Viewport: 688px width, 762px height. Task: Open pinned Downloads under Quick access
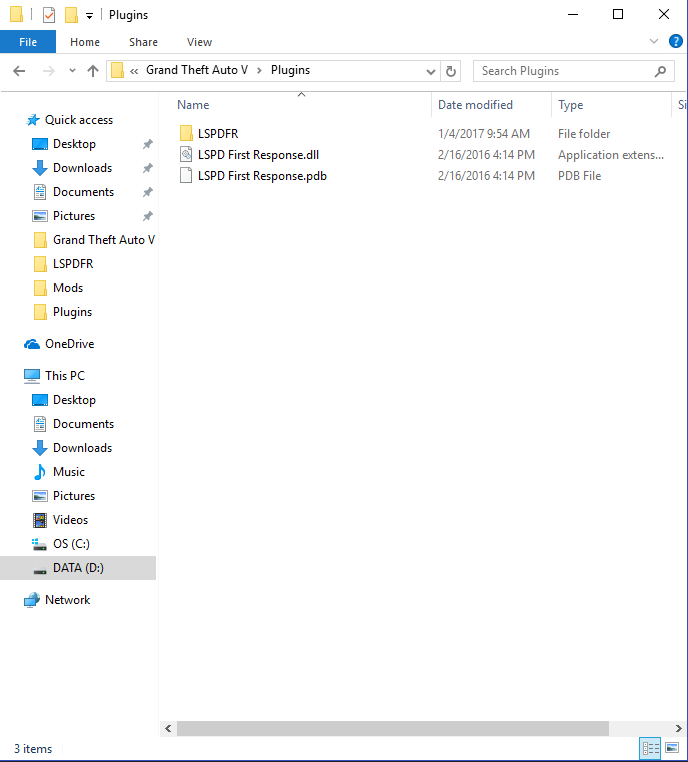(82, 168)
